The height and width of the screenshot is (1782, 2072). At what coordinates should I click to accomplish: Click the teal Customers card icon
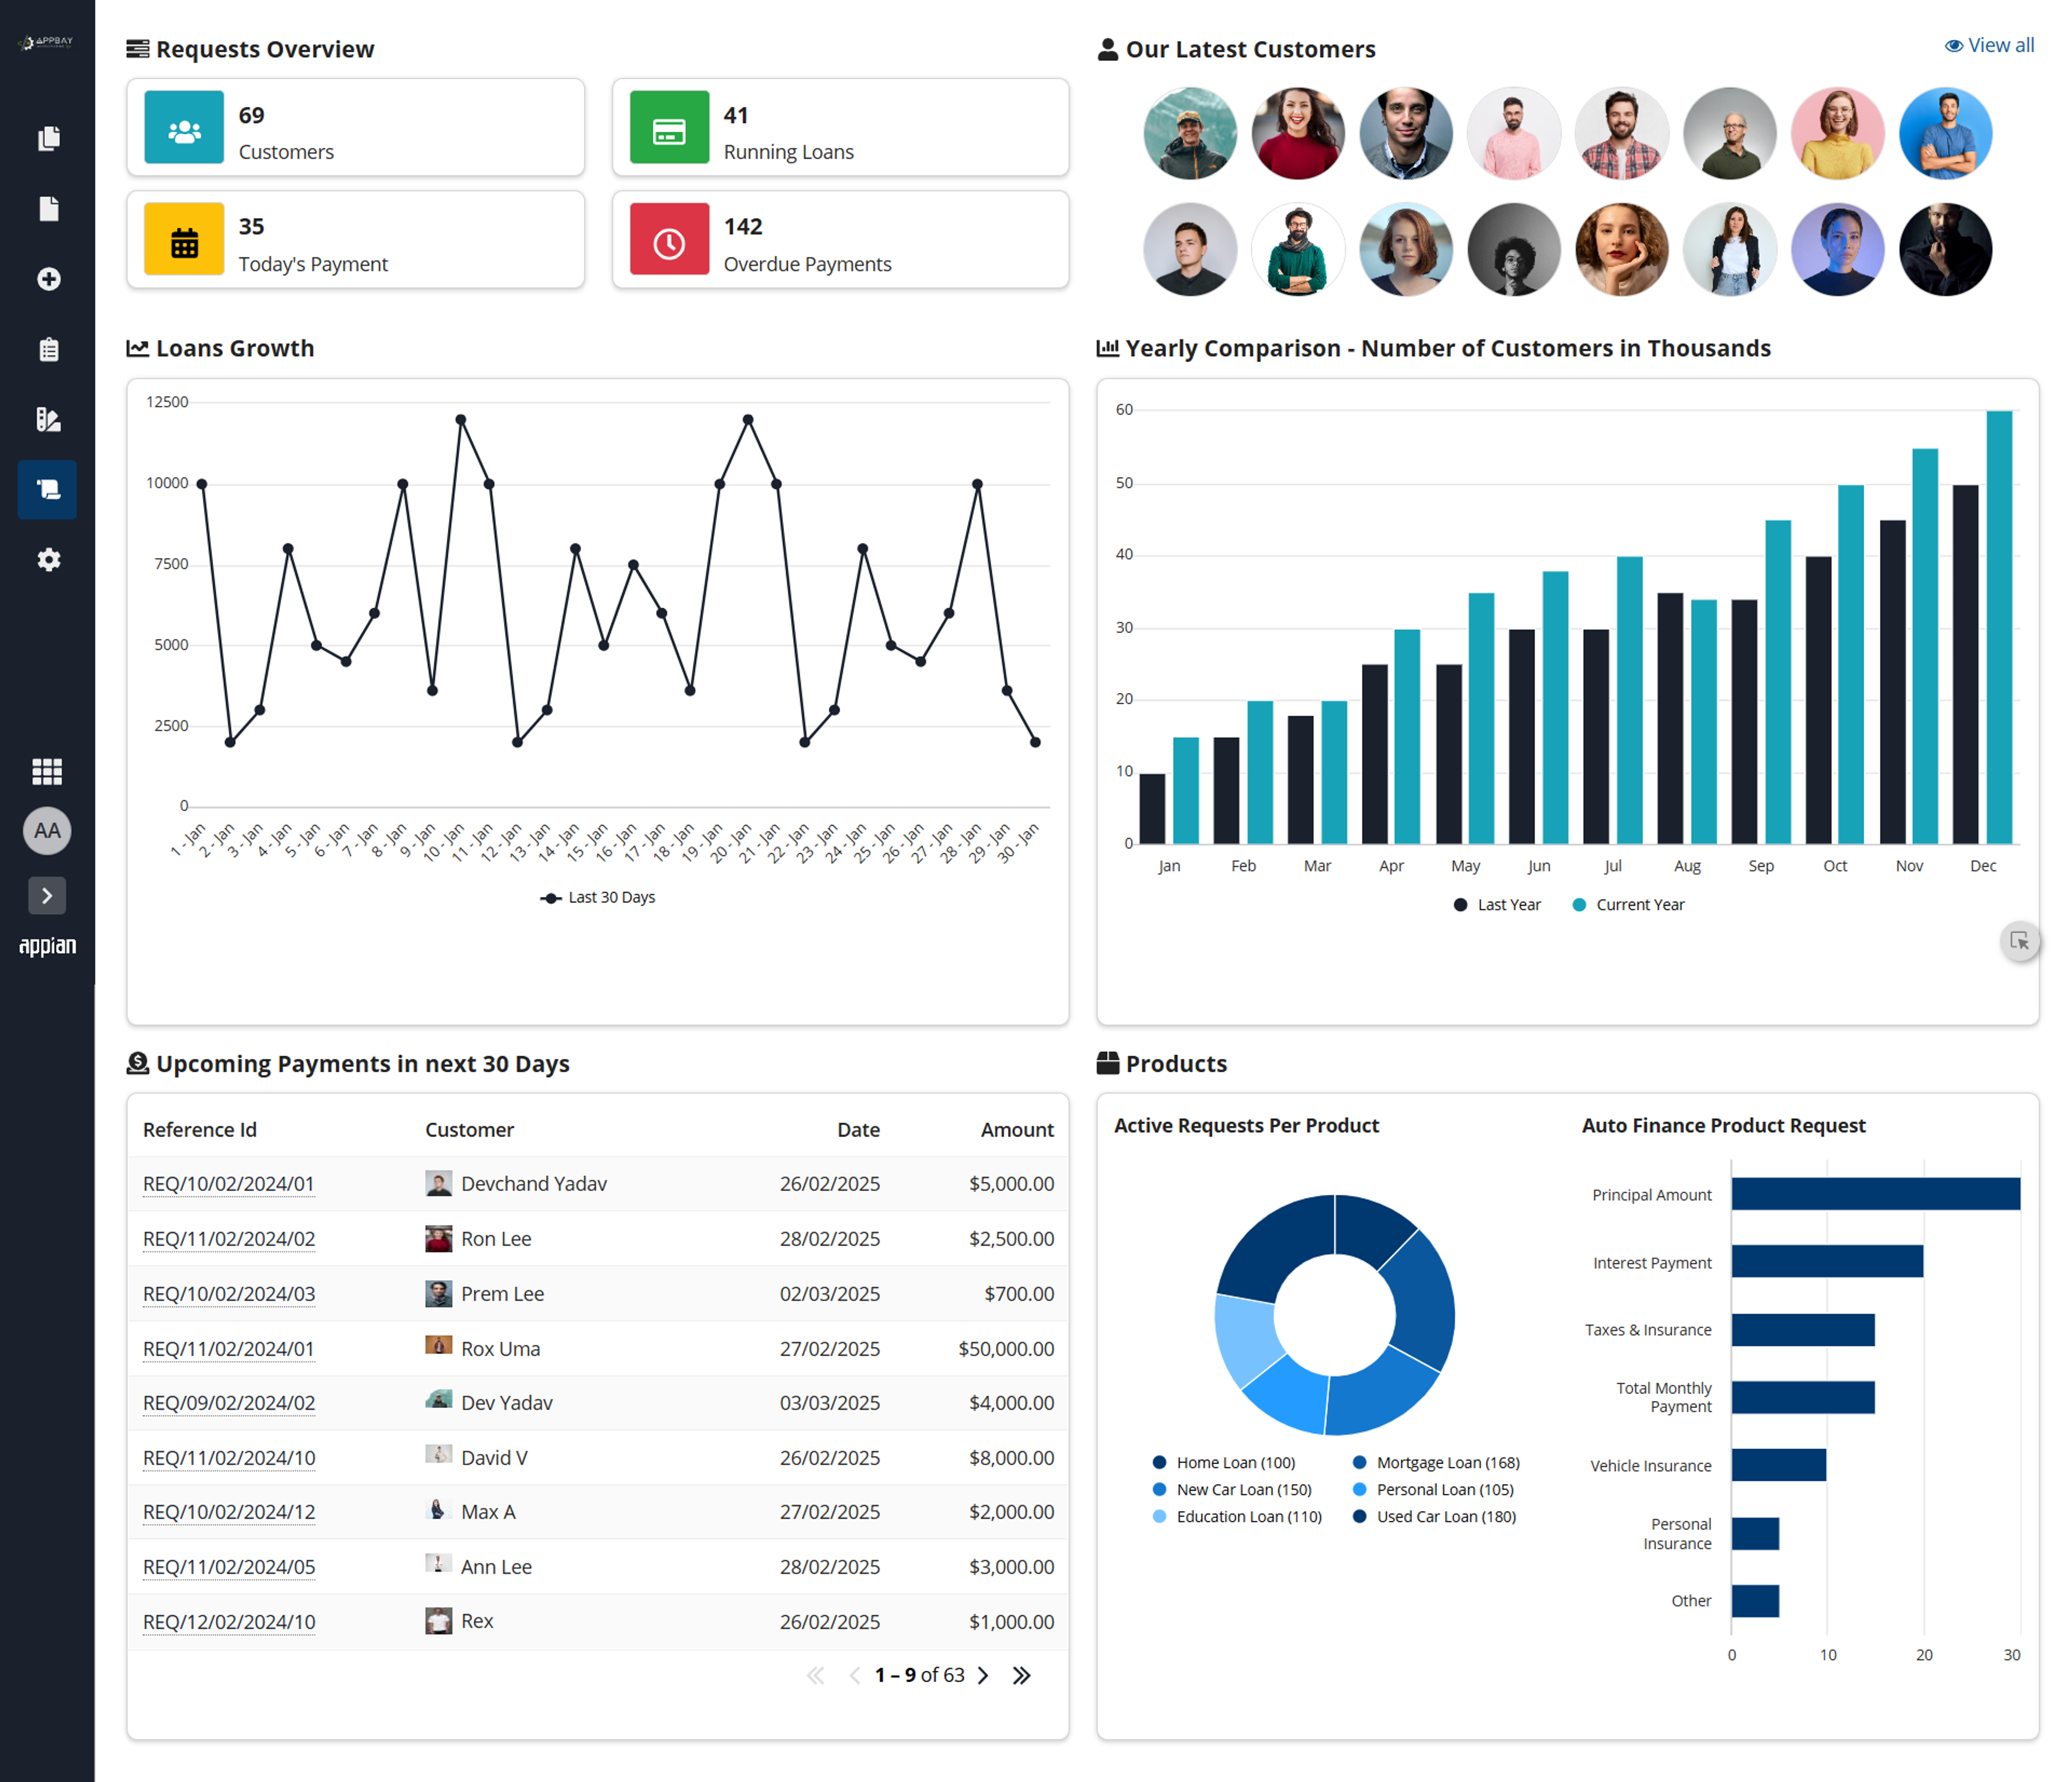pos(184,127)
